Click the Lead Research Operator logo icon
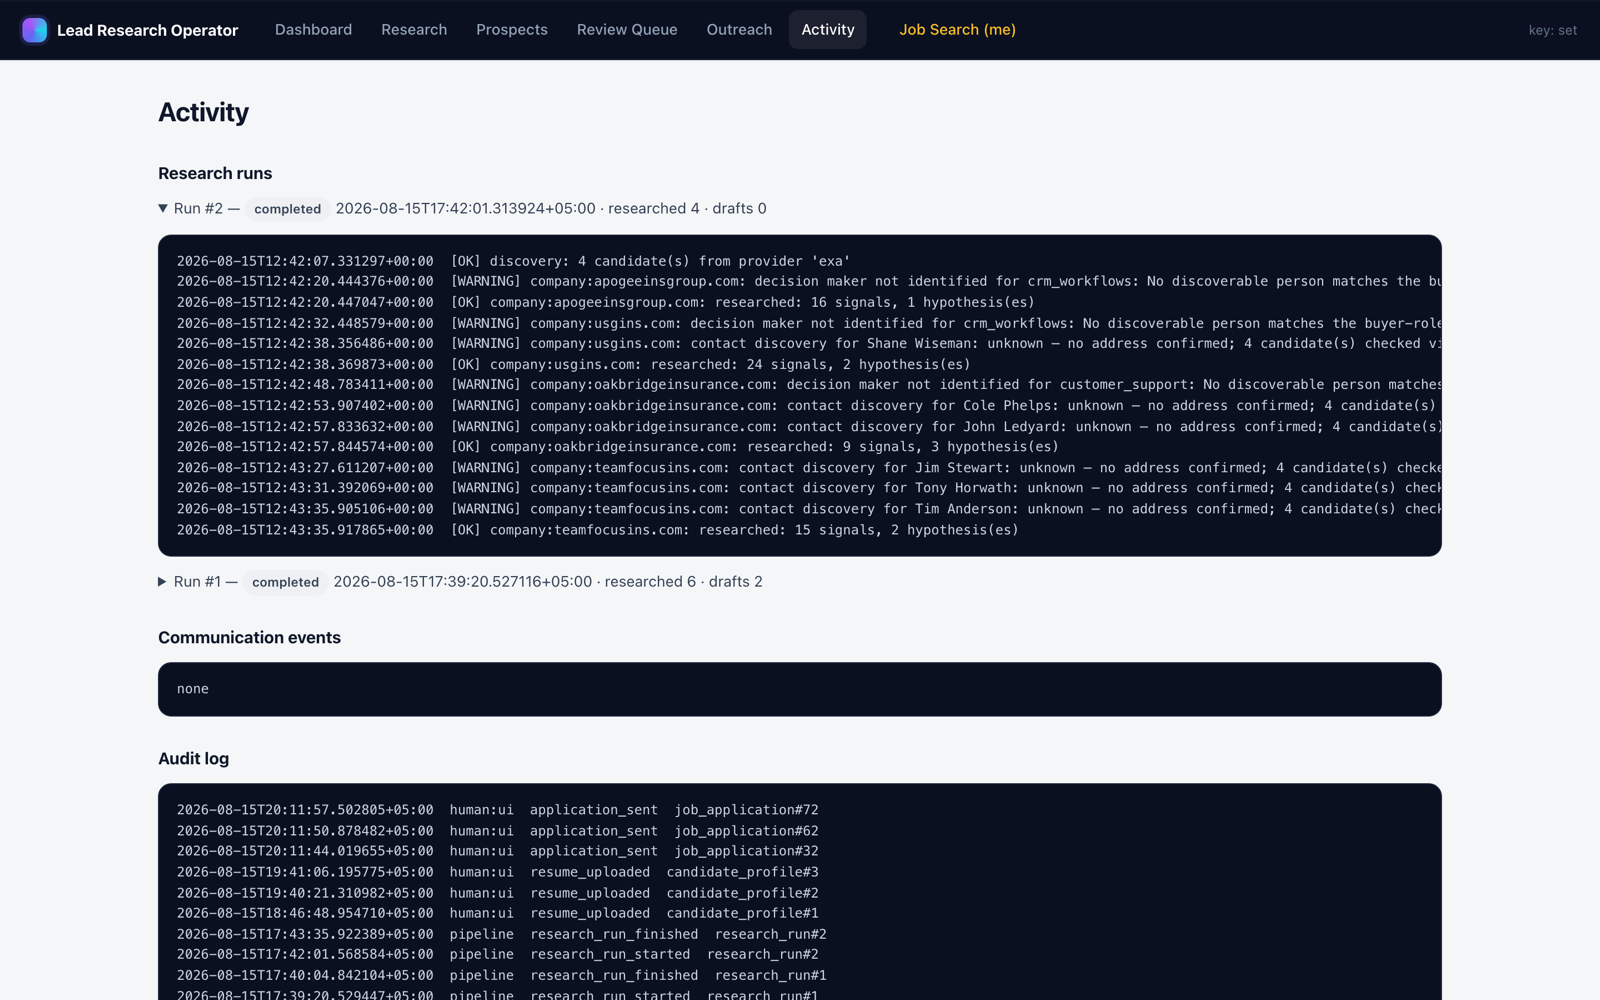 coord(34,30)
